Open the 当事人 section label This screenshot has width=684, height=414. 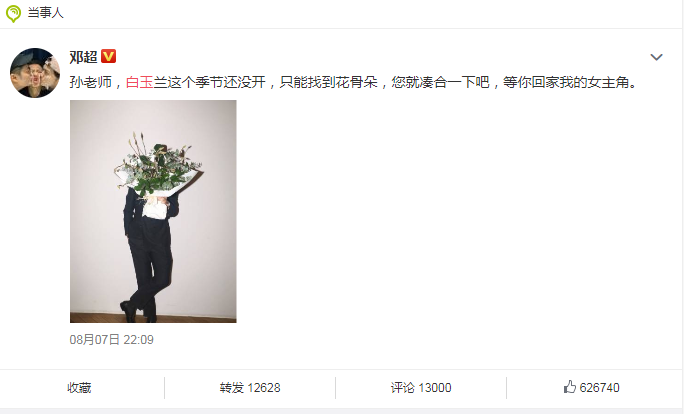pyautogui.click(x=45, y=13)
